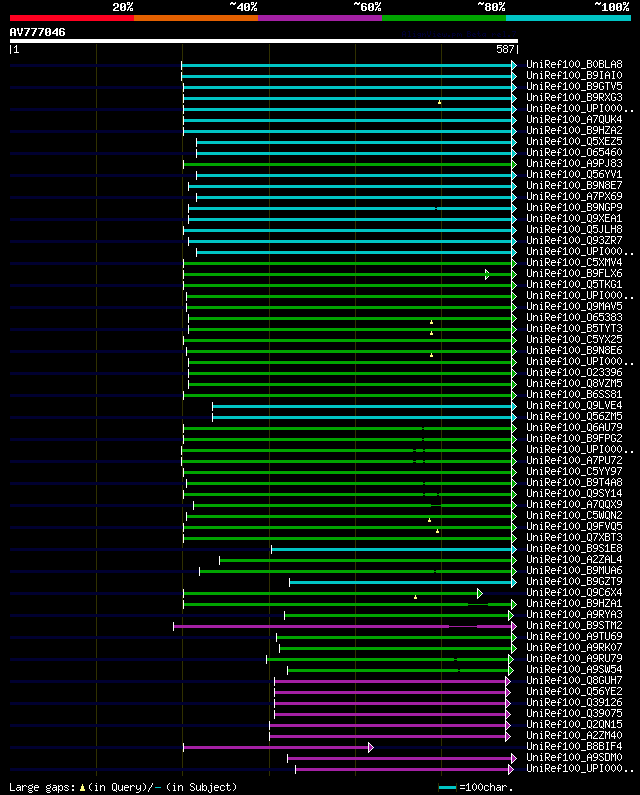Click the purple ~60% identity color bar
This screenshot has width=640, height=795.
point(320,18)
